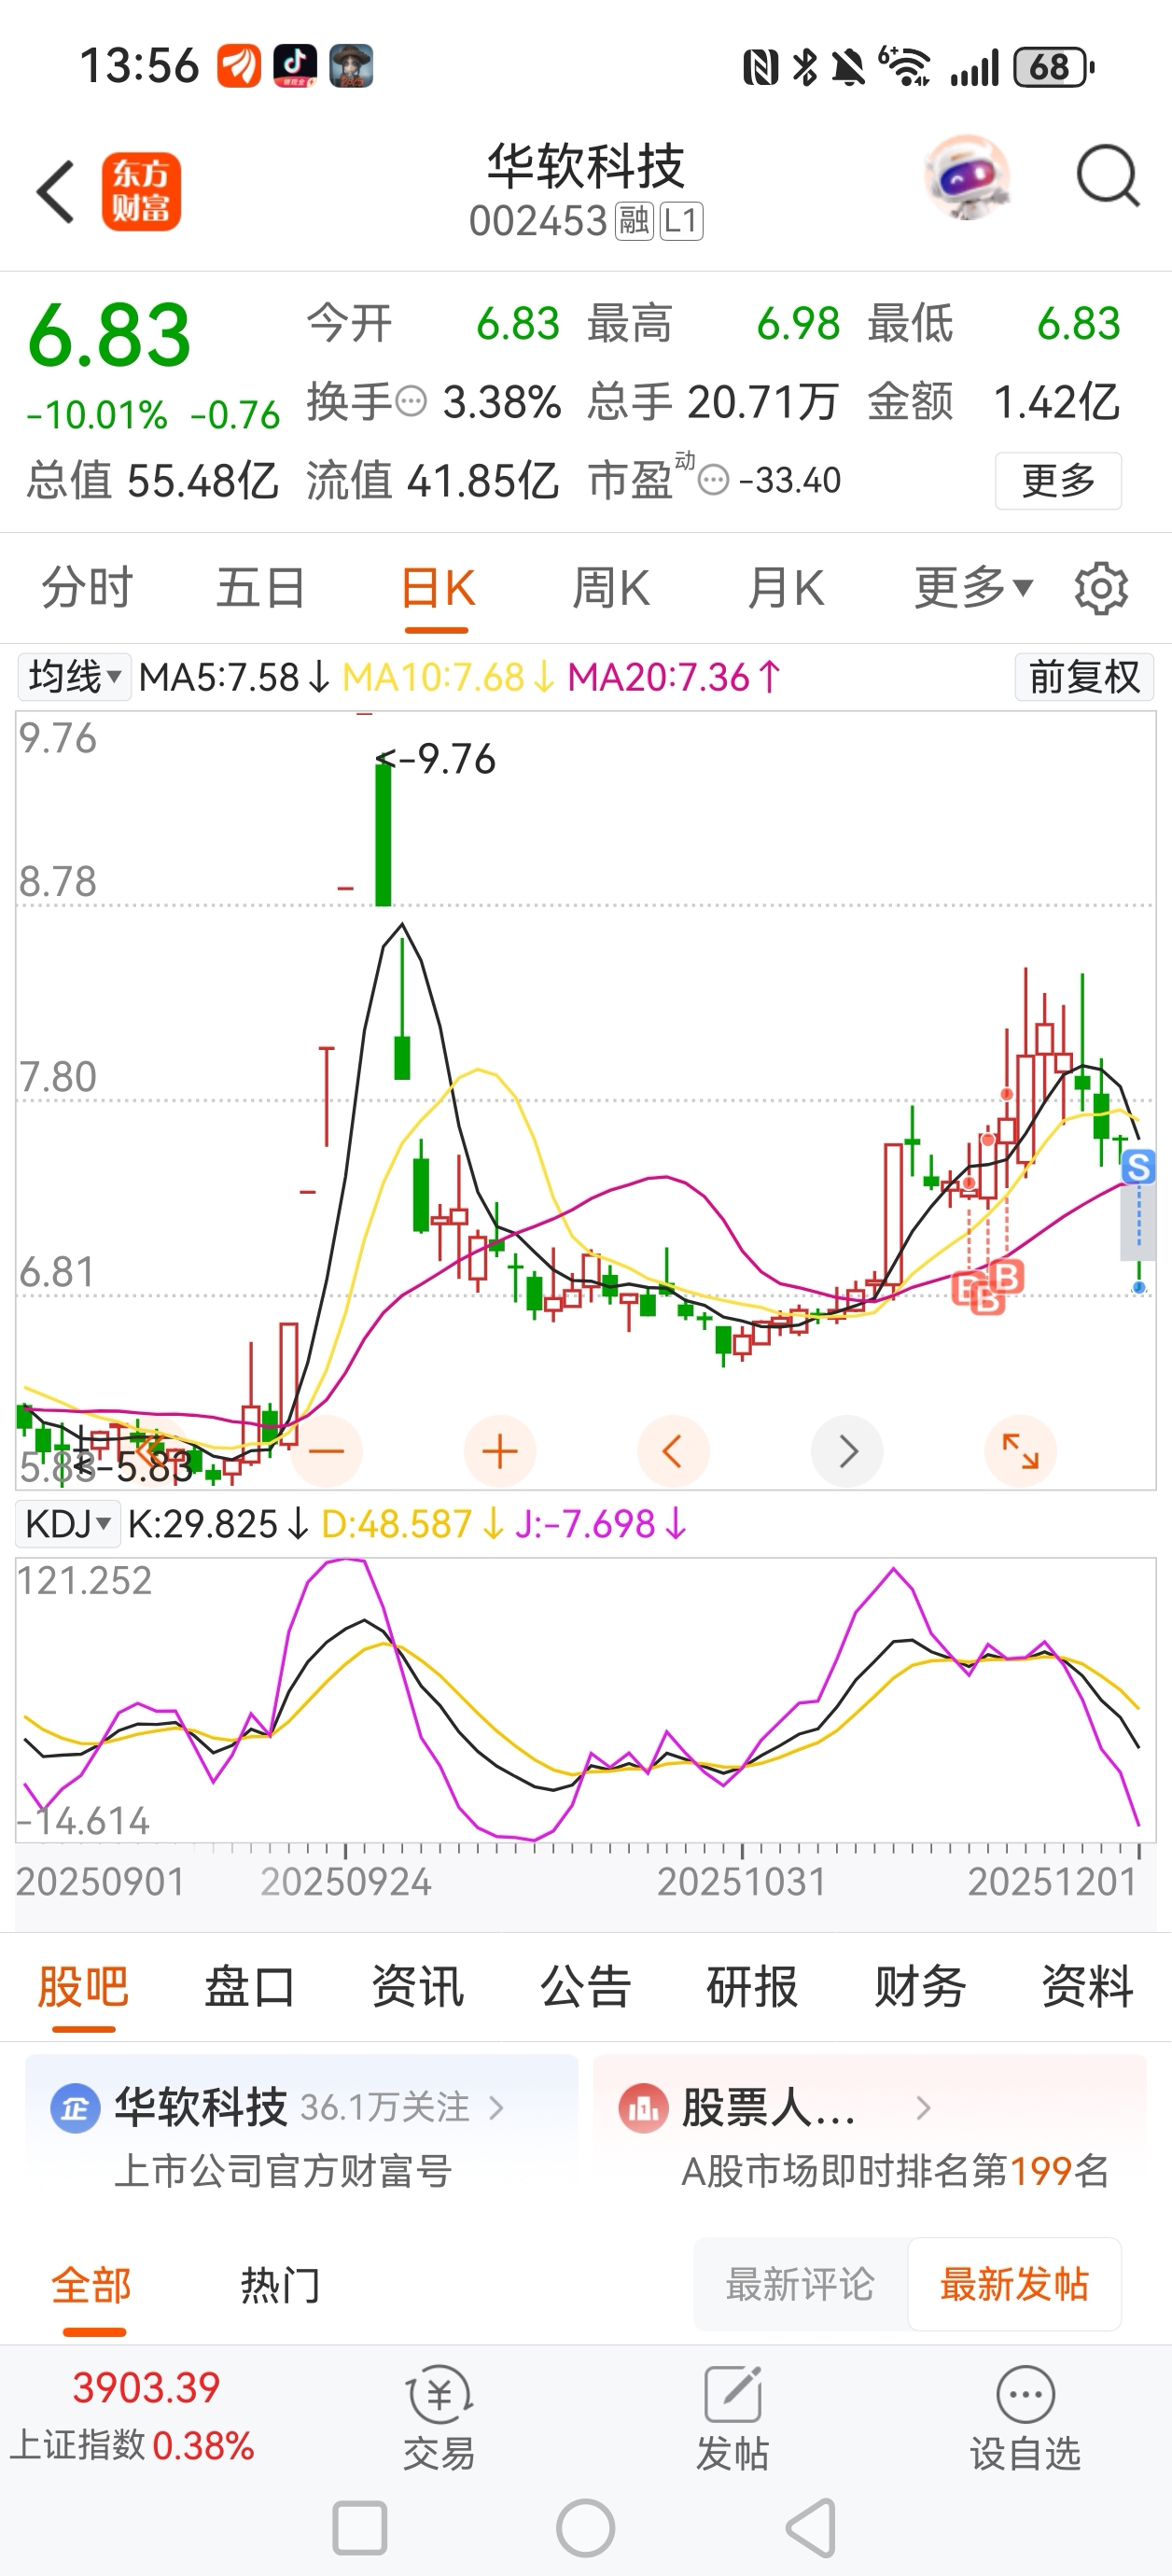The height and width of the screenshot is (2576, 1172).
Task: Tap the 股票人气 ranking icon
Action: tap(643, 2109)
